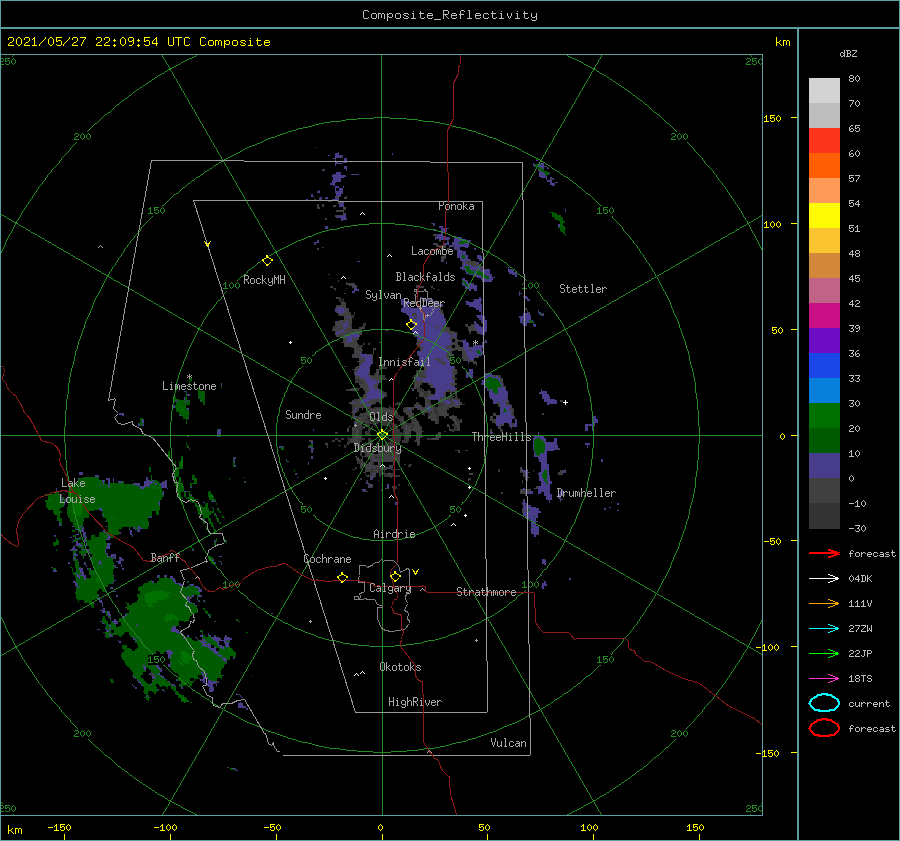This screenshot has height=841, width=900.
Task: Click the red forecast arrow in legend
Action: [824, 553]
